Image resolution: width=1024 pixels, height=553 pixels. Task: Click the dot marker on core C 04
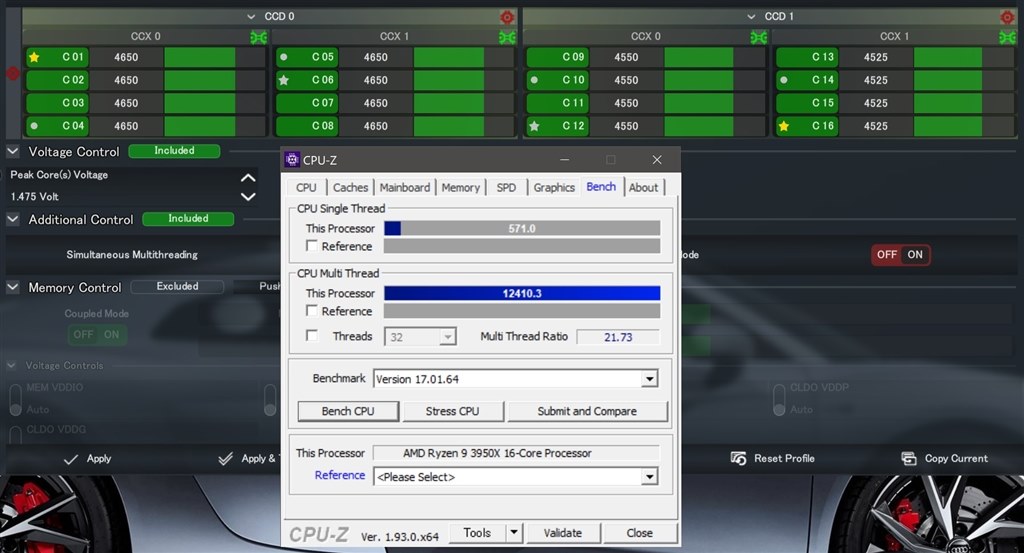point(34,126)
